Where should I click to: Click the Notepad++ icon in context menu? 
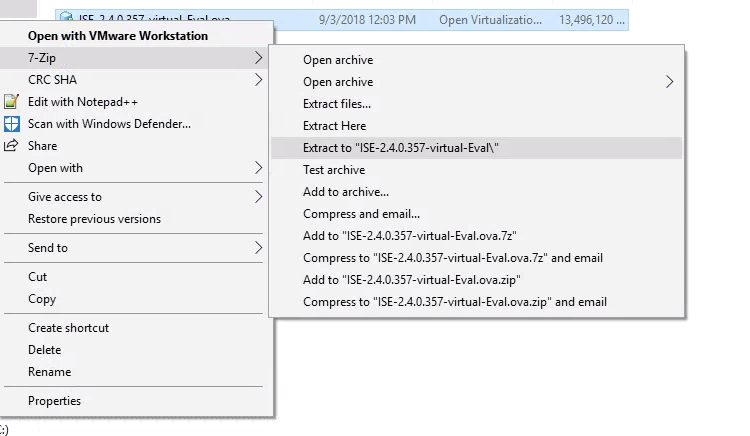point(11,101)
